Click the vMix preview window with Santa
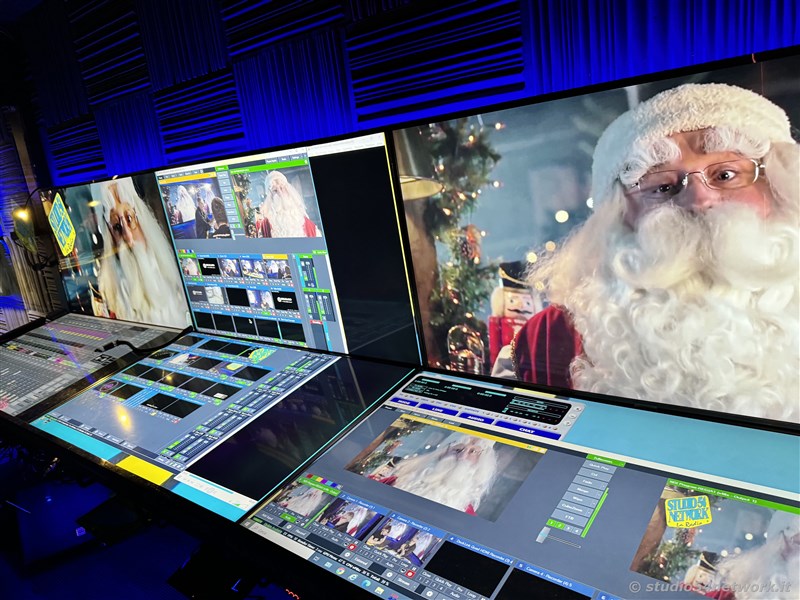Image resolution: width=800 pixels, height=600 pixels. click(x=444, y=469)
